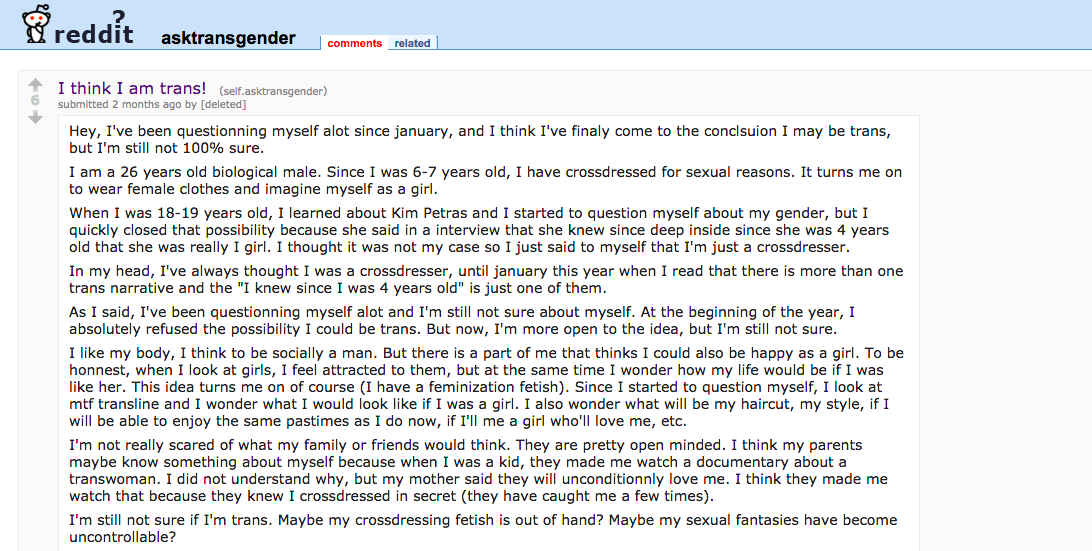Click the [deleted] author label
1092x551 pixels.
click(223, 104)
